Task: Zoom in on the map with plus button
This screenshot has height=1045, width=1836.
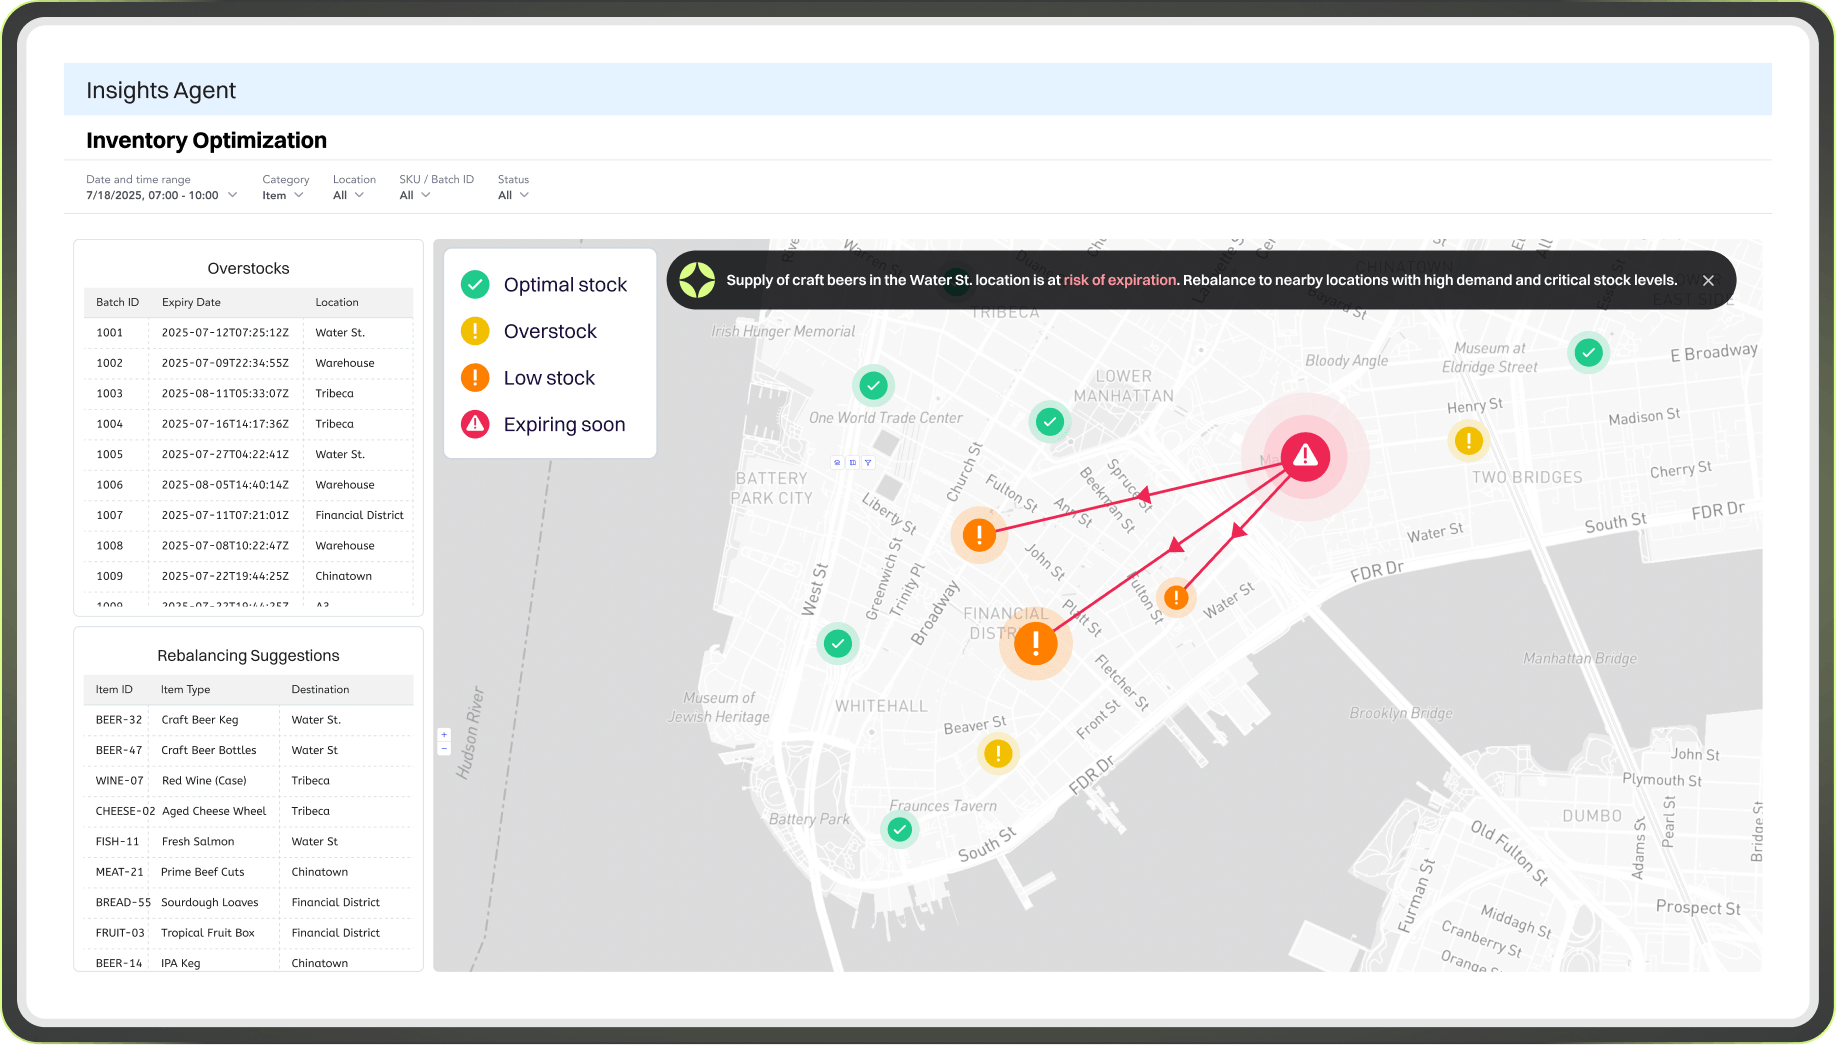Action: coord(444,735)
